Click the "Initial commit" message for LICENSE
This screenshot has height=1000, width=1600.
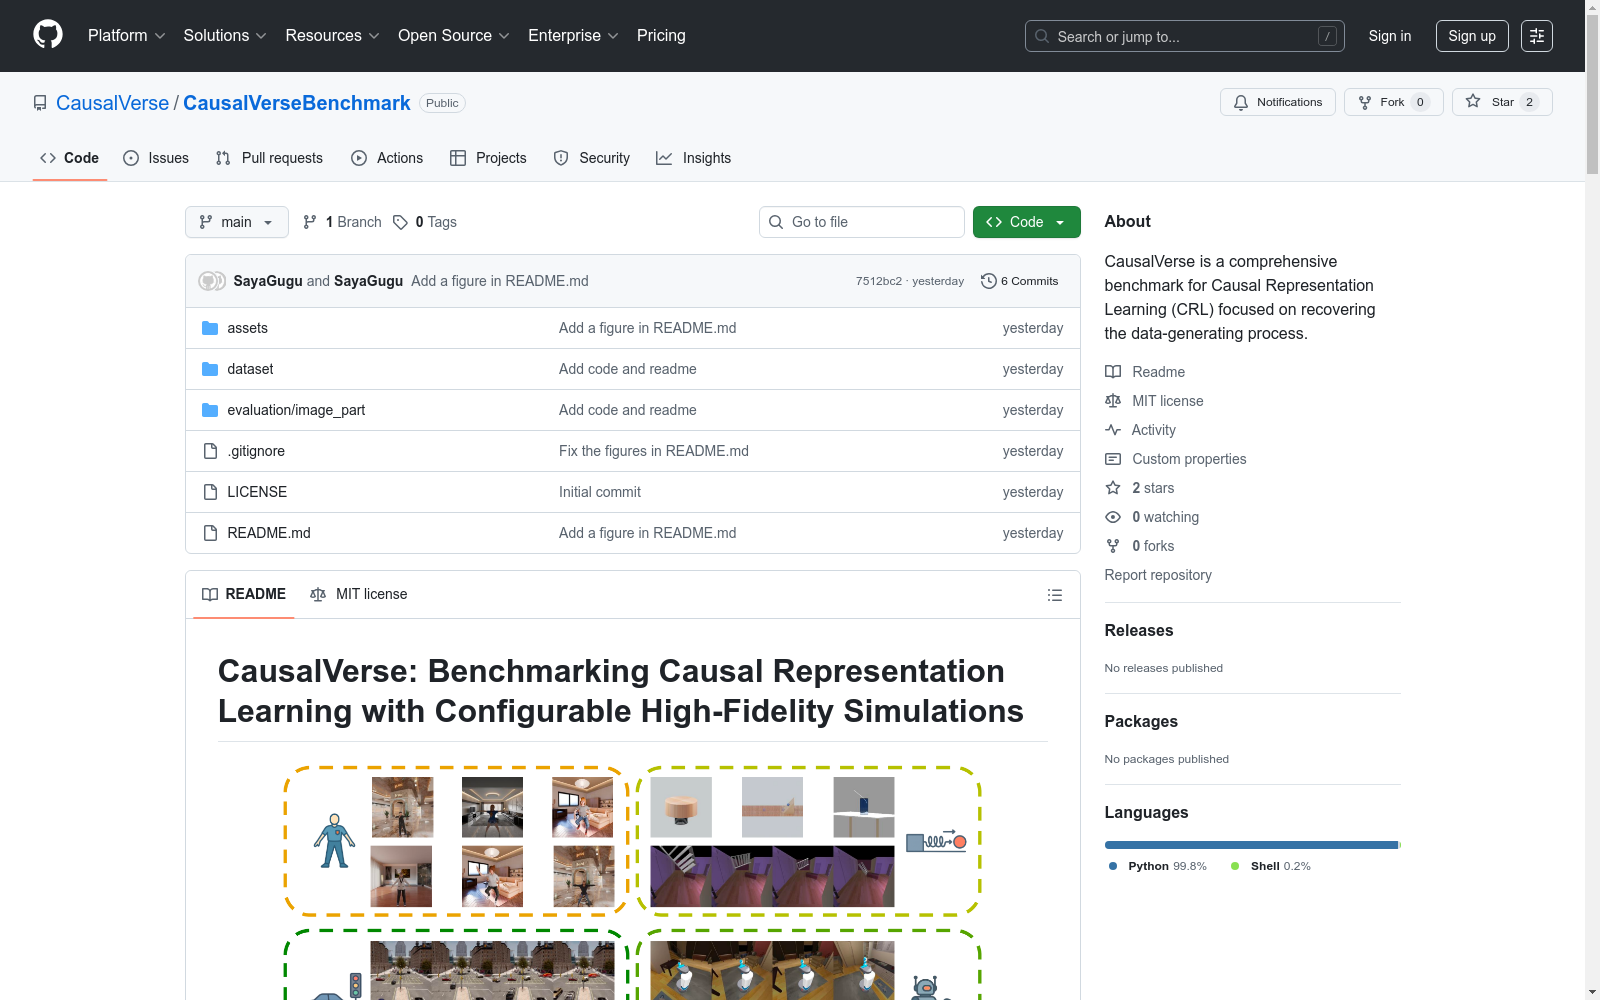point(600,492)
